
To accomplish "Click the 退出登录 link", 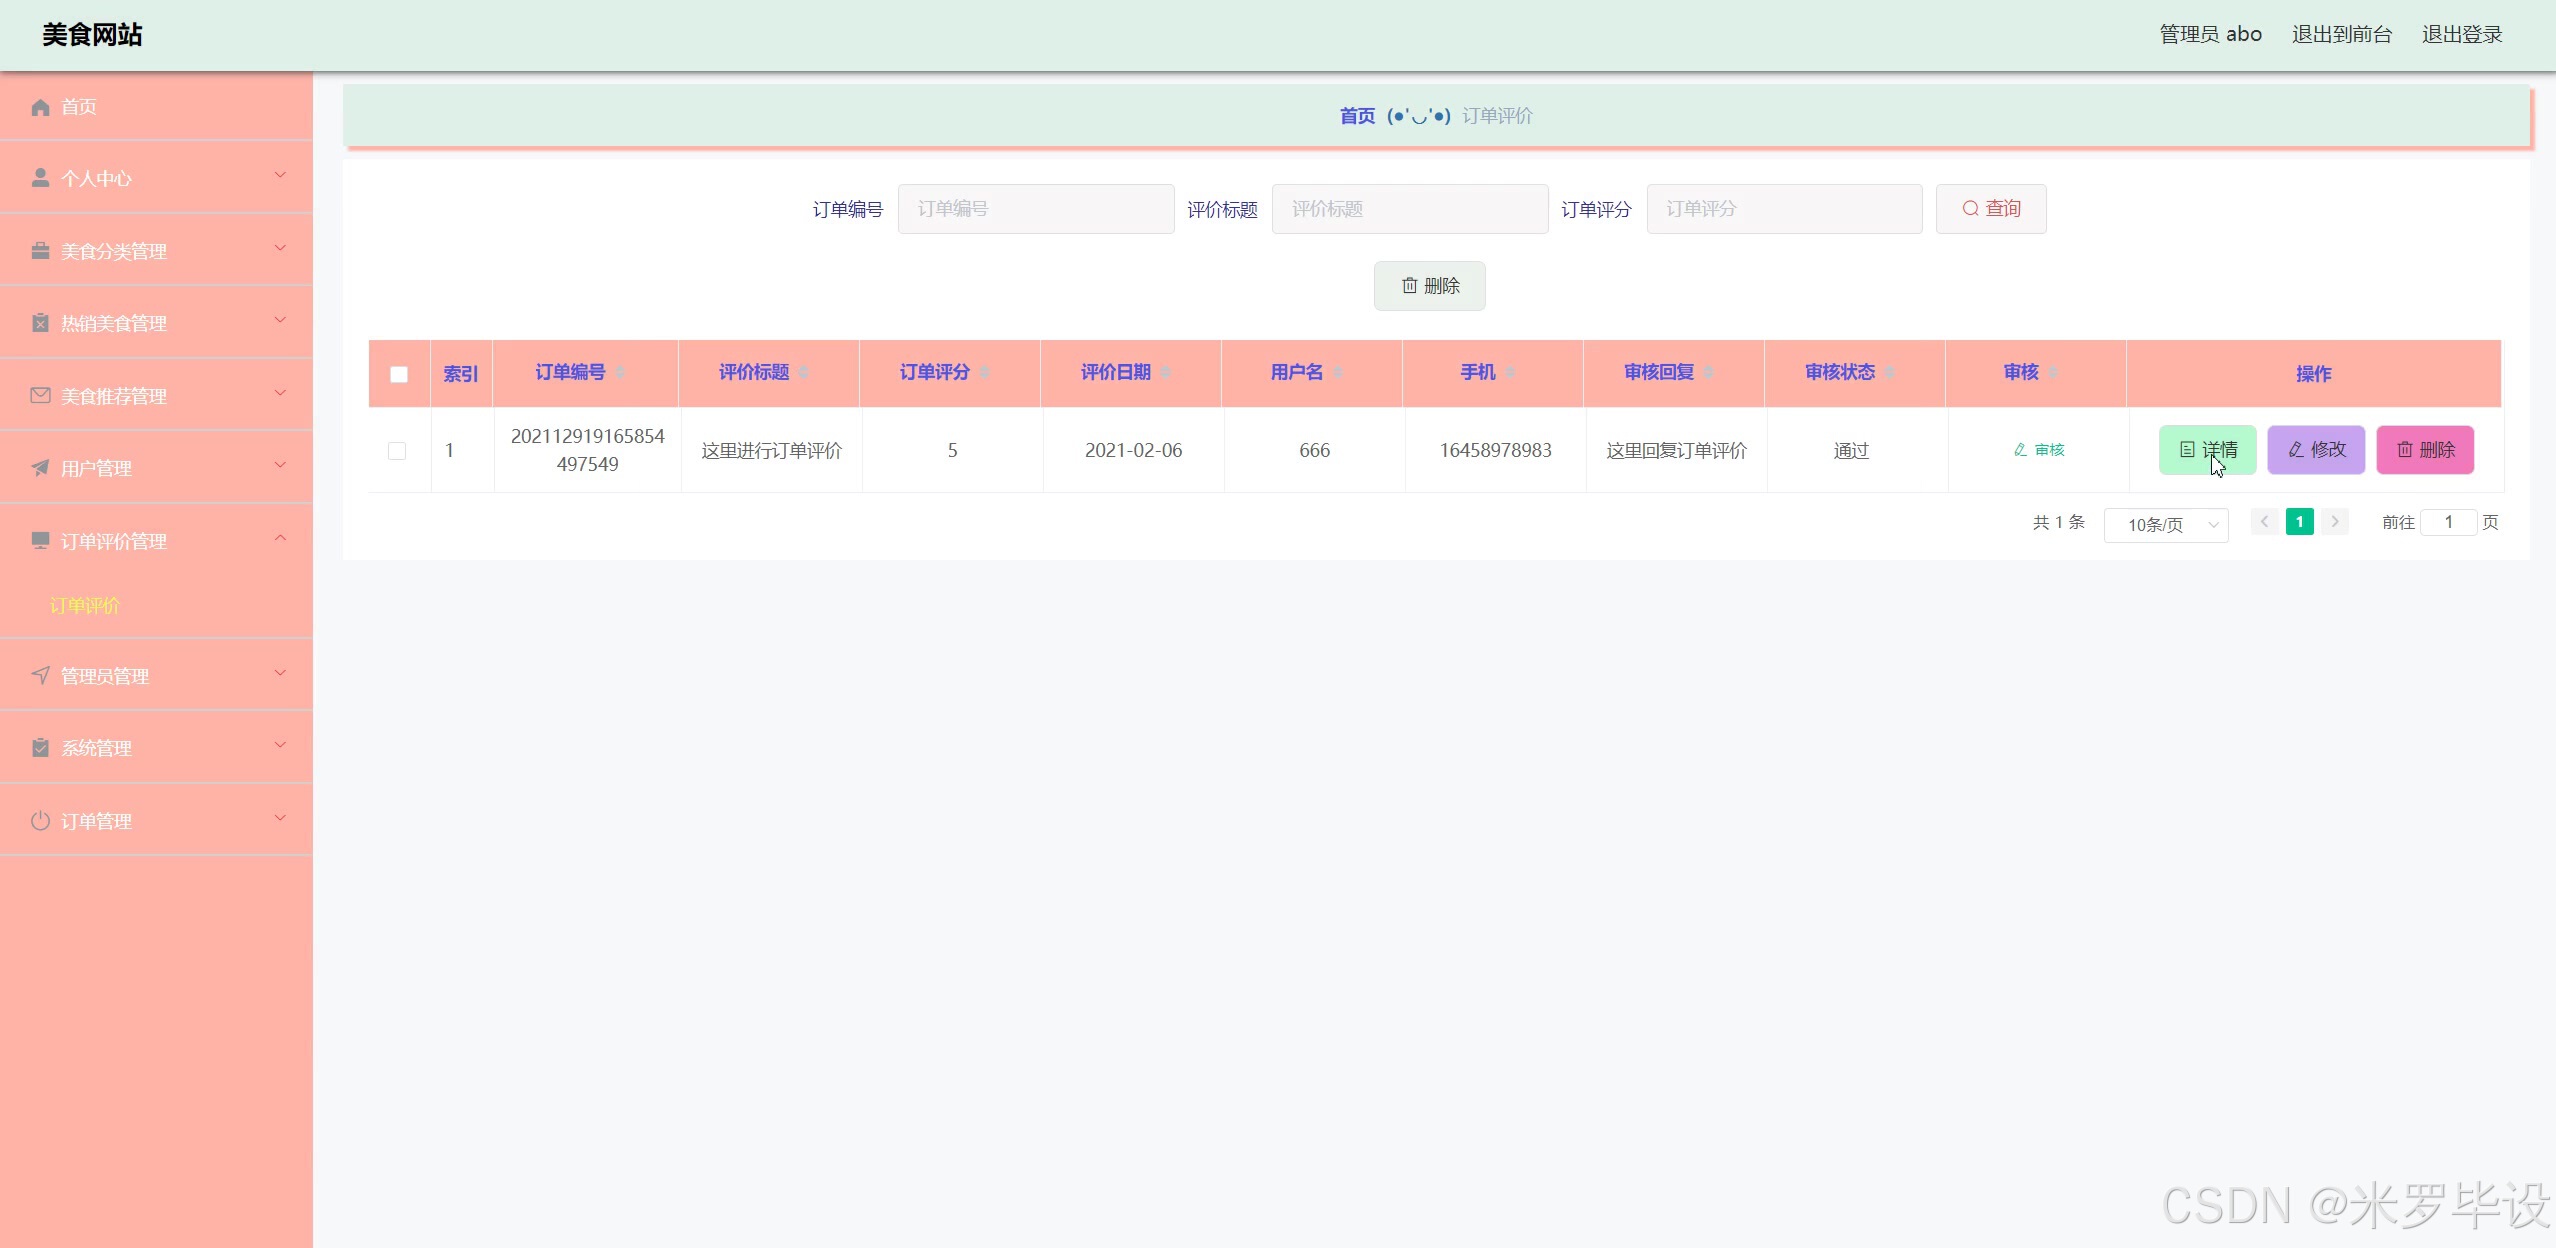I will pos(2461,34).
